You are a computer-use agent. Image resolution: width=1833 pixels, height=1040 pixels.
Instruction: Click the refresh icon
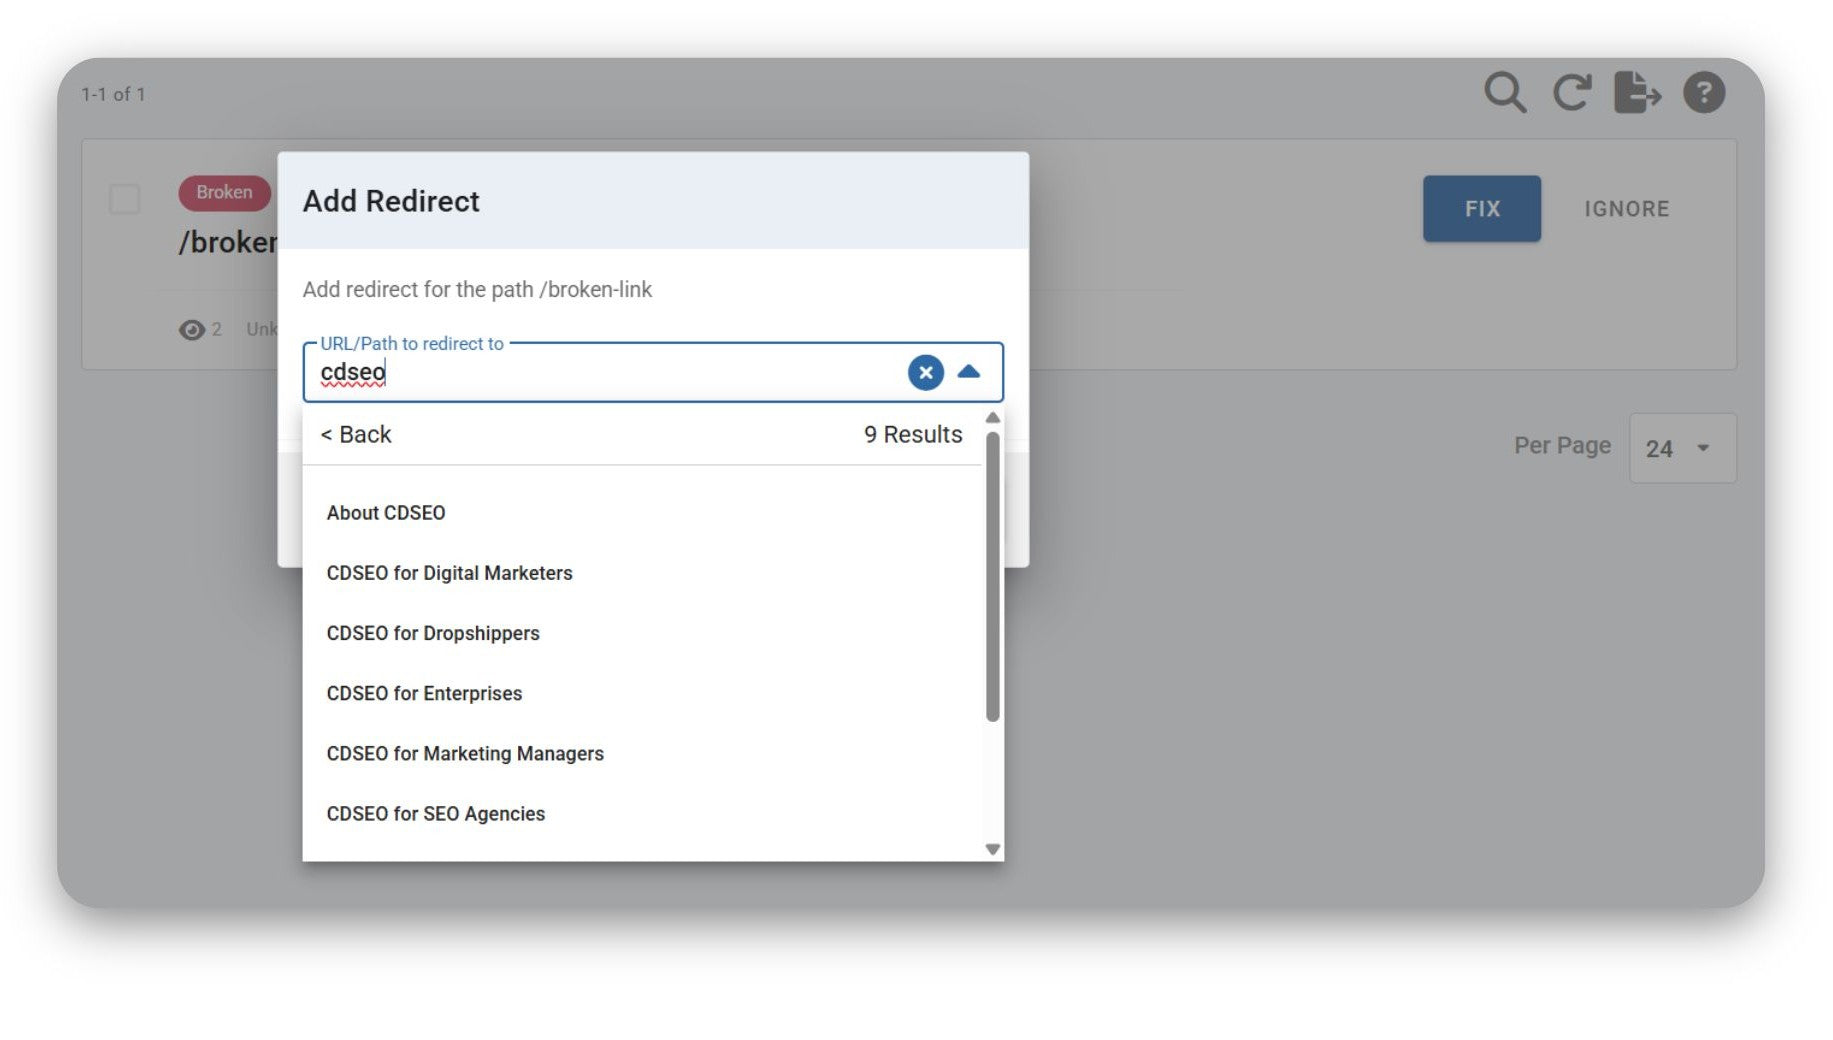1571,93
